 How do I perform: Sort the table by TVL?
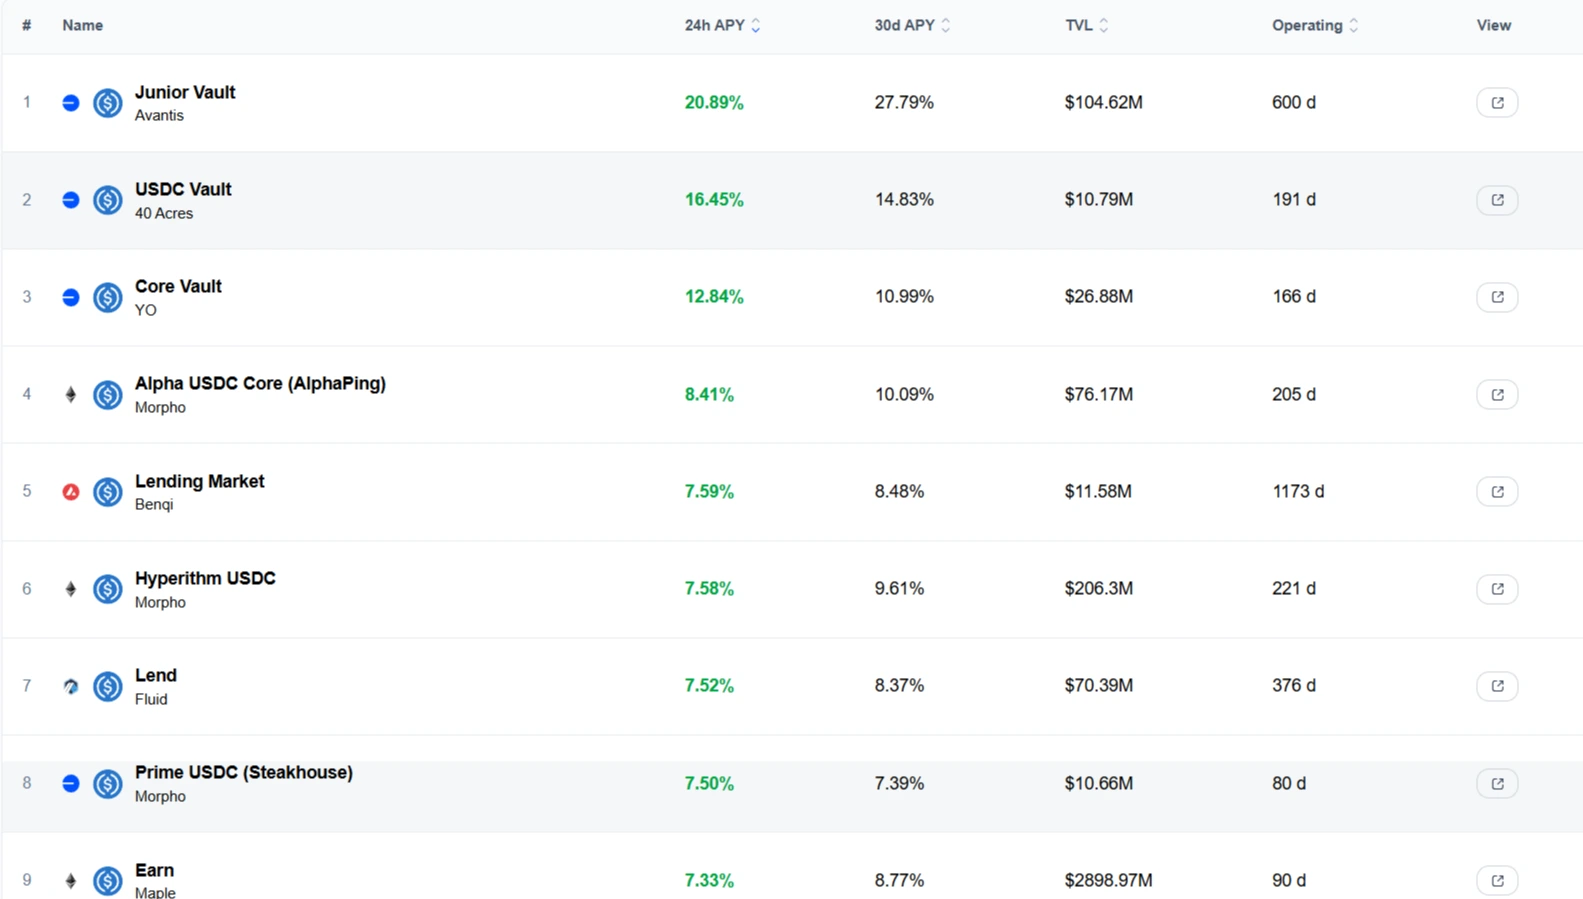click(1086, 25)
